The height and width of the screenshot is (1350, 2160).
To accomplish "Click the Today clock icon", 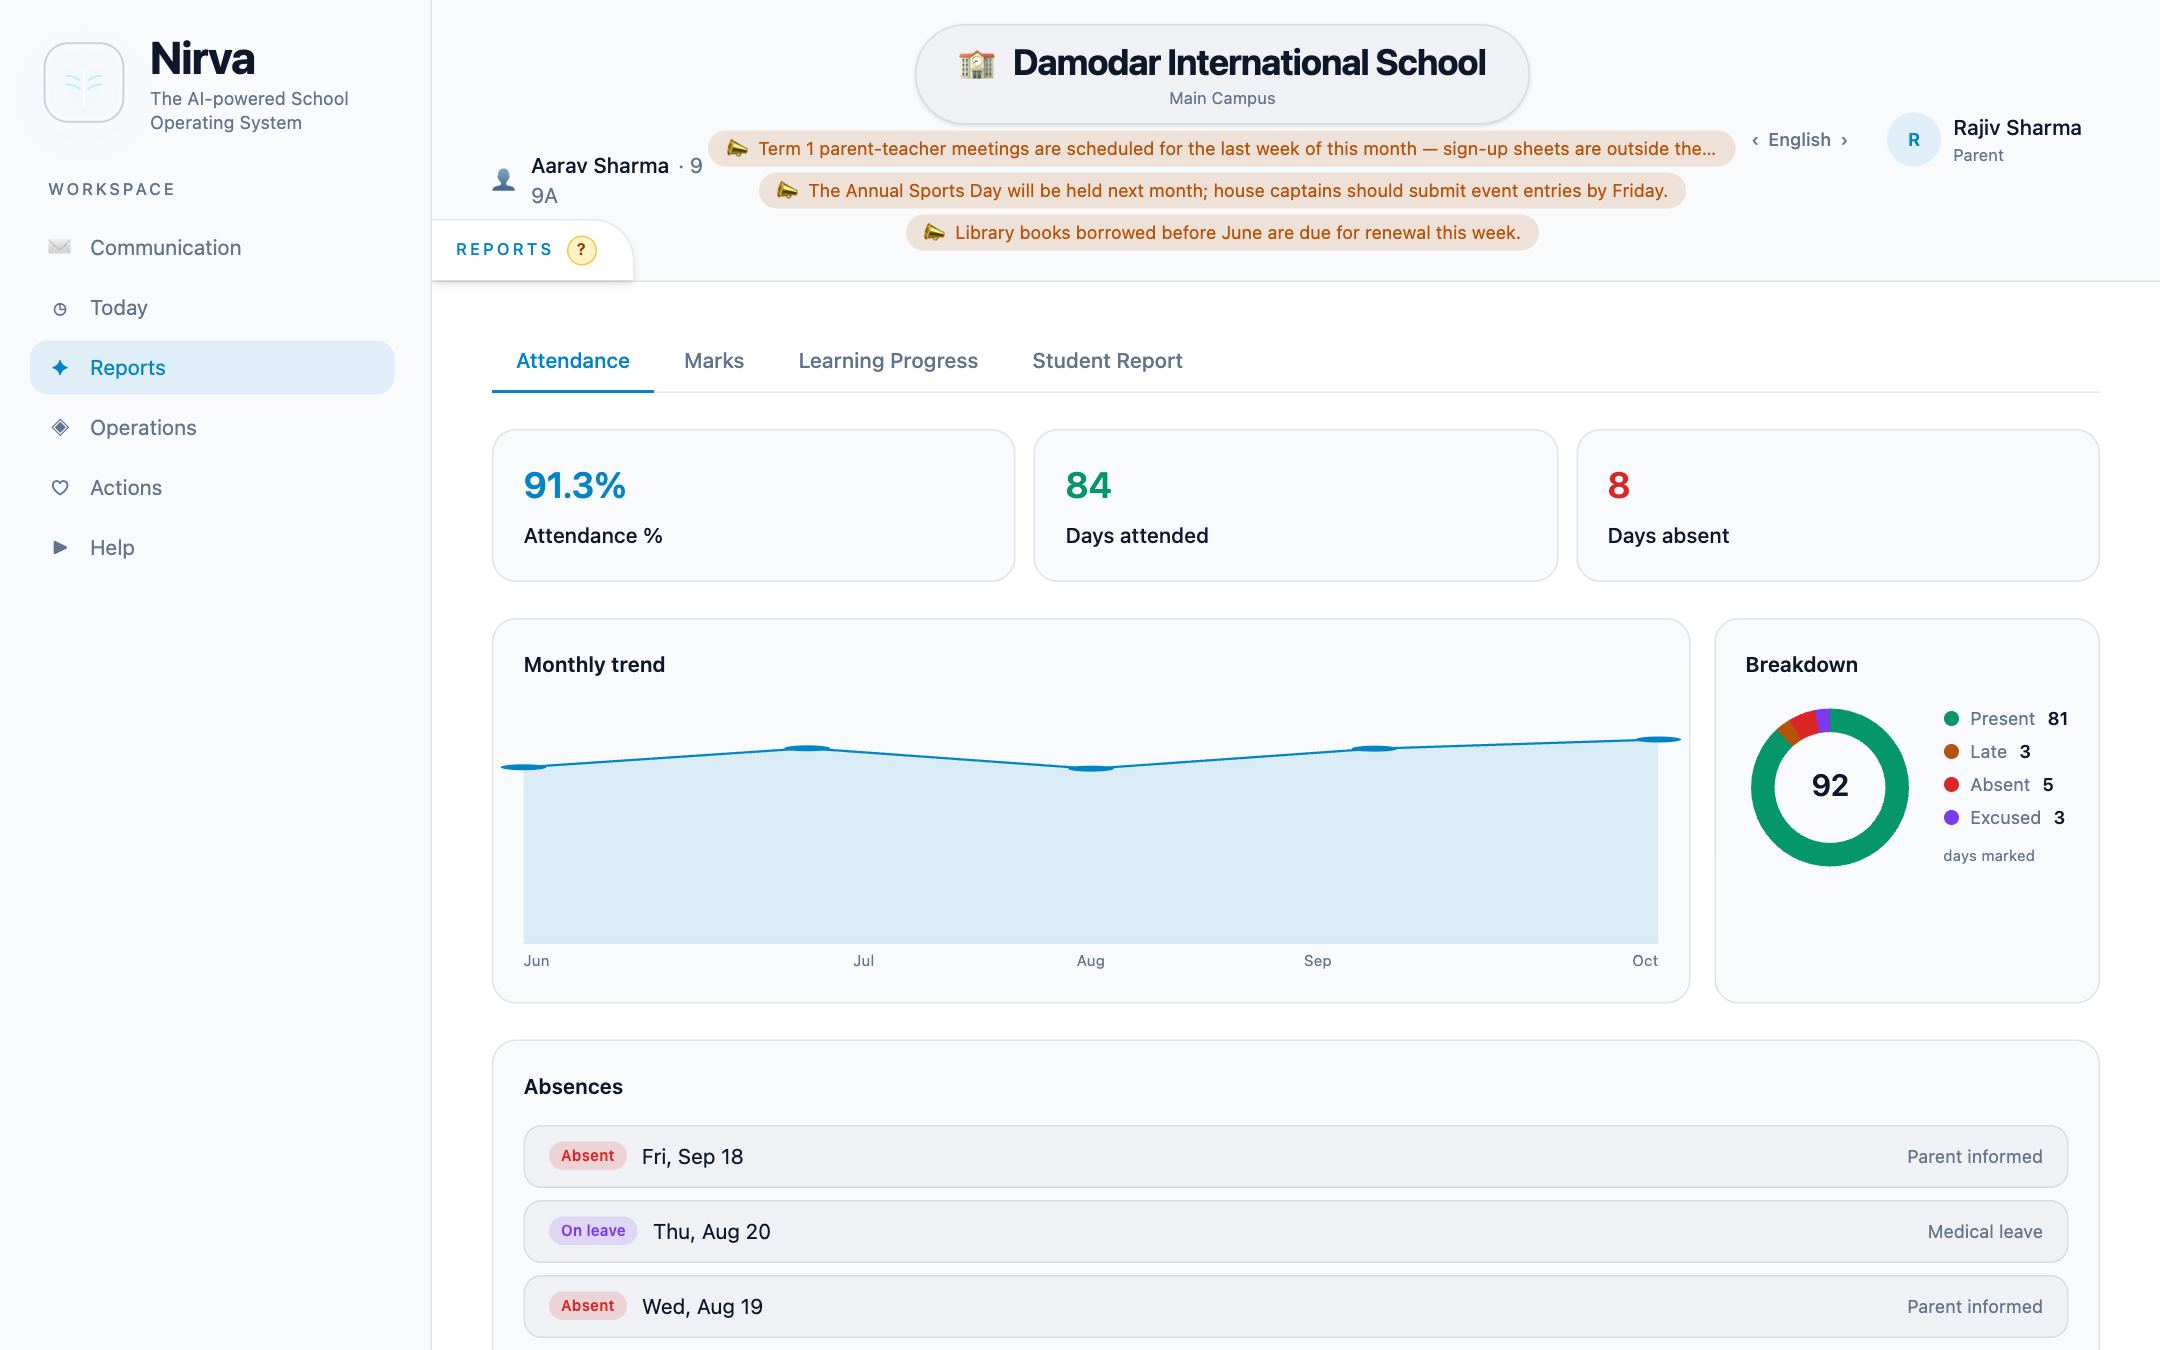I will click(x=60, y=309).
